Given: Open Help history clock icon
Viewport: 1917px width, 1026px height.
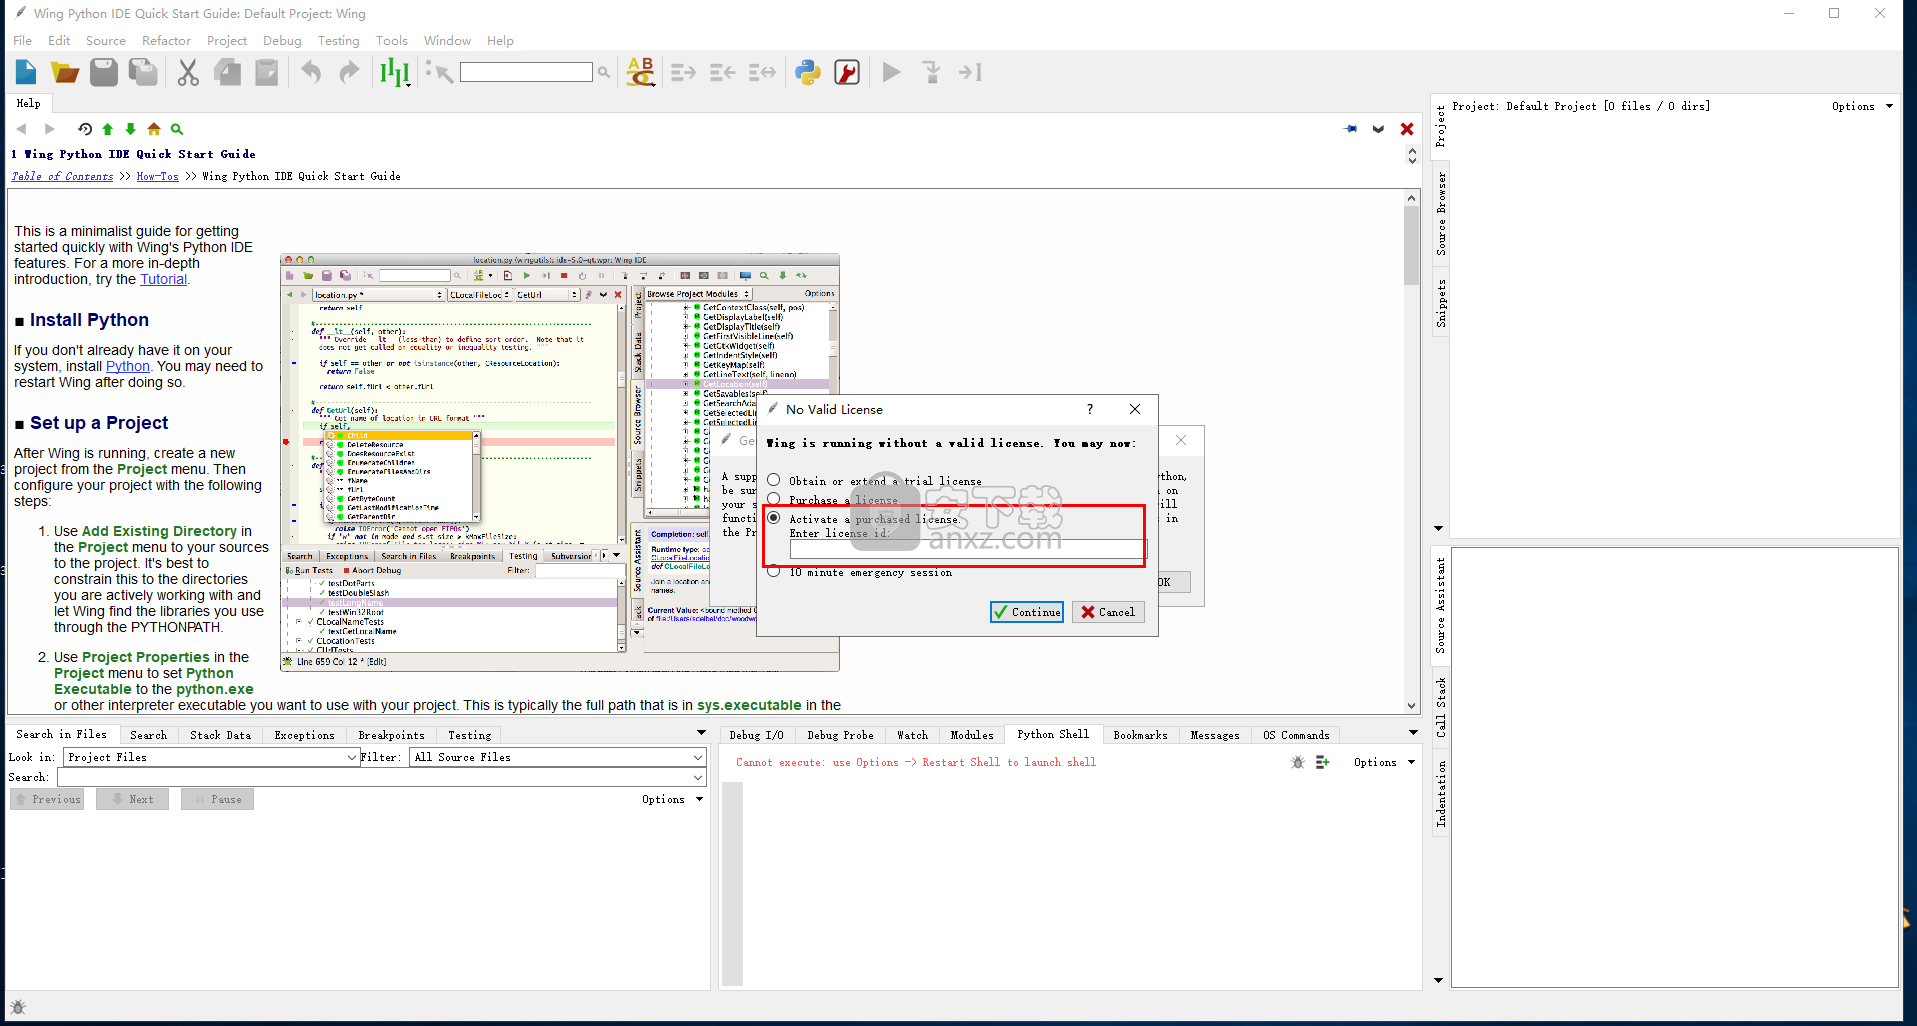Looking at the screenshot, I should 85,129.
